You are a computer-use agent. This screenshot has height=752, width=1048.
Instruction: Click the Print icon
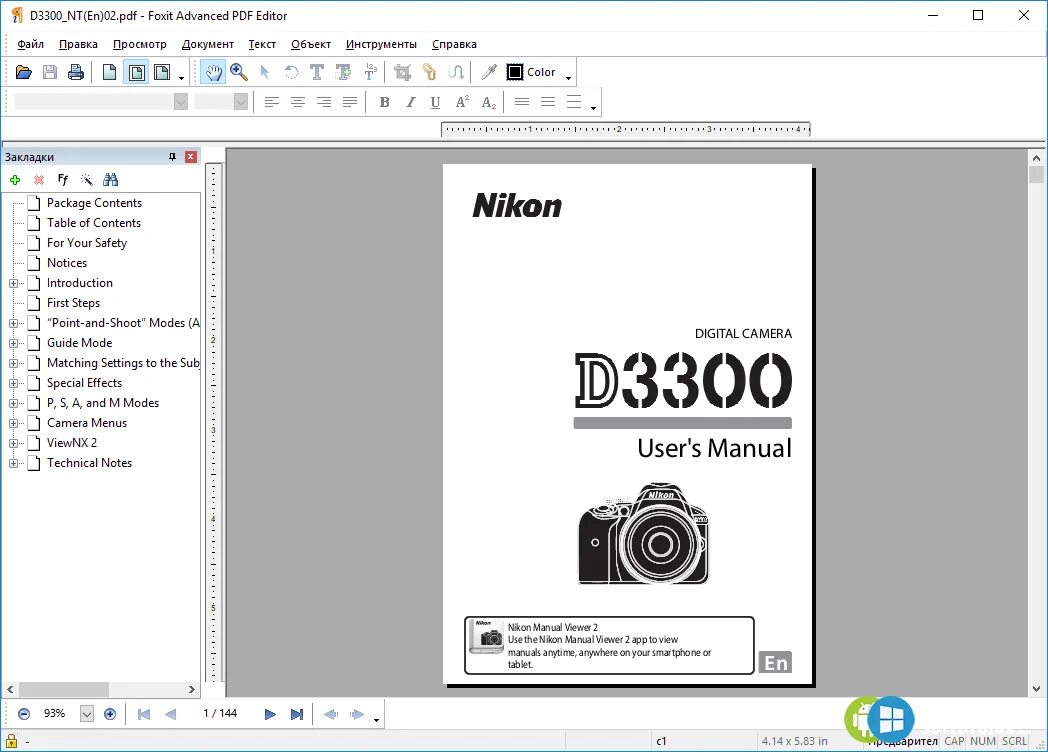[76, 72]
